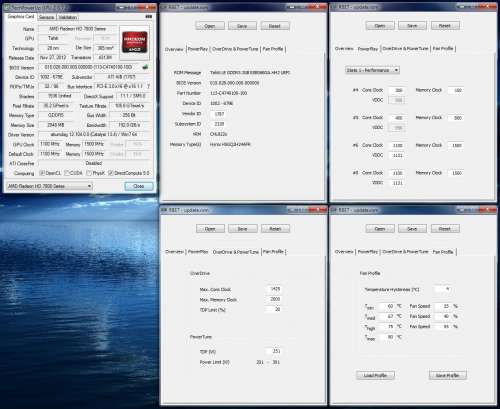Click Save button in the OverDrive window
Screen dimensions: 500x409
point(243,229)
